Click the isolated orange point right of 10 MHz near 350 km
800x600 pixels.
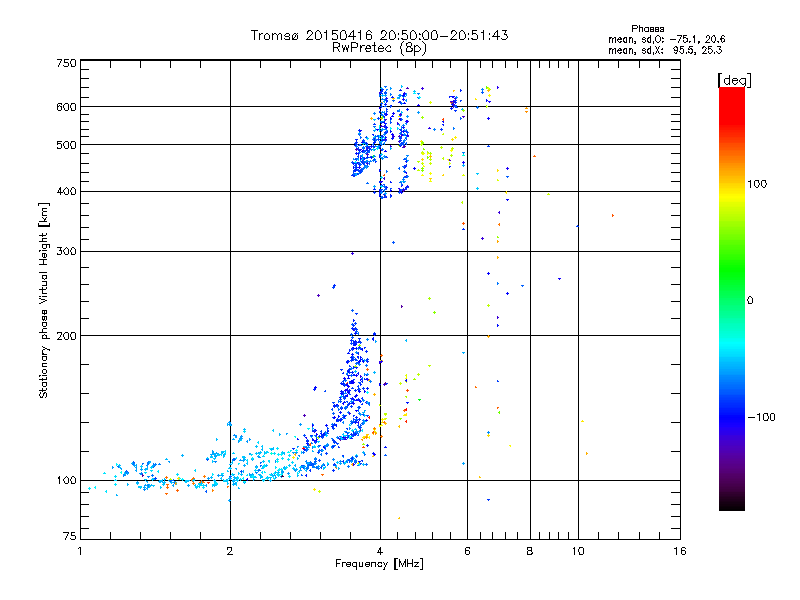point(613,216)
